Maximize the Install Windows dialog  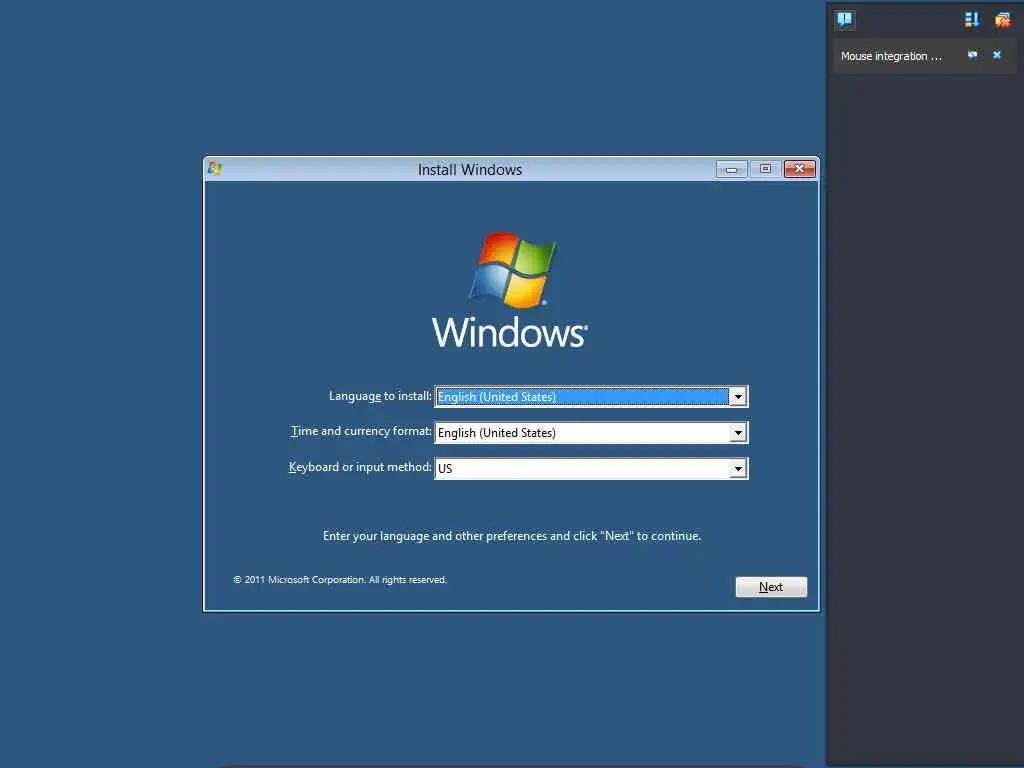coord(765,169)
